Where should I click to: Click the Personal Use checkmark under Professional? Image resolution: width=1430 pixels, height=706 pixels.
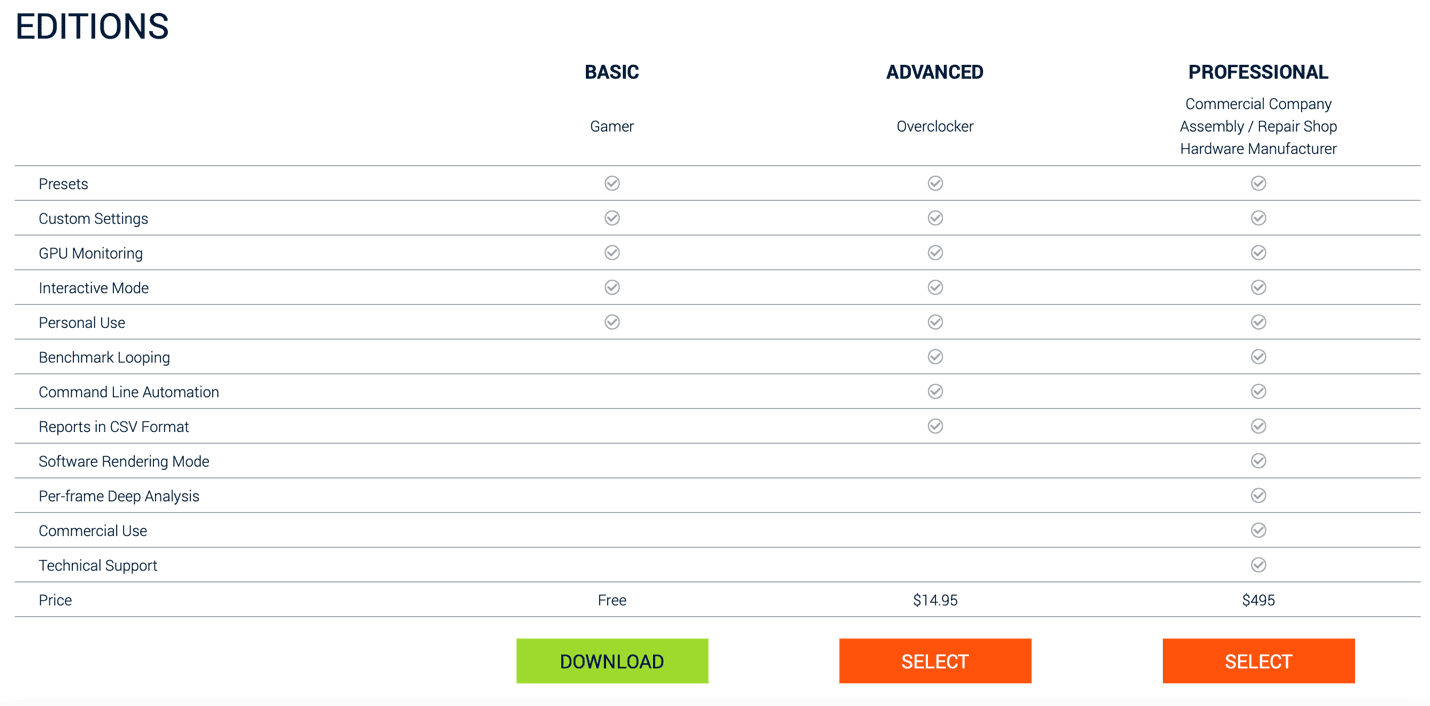1258,322
